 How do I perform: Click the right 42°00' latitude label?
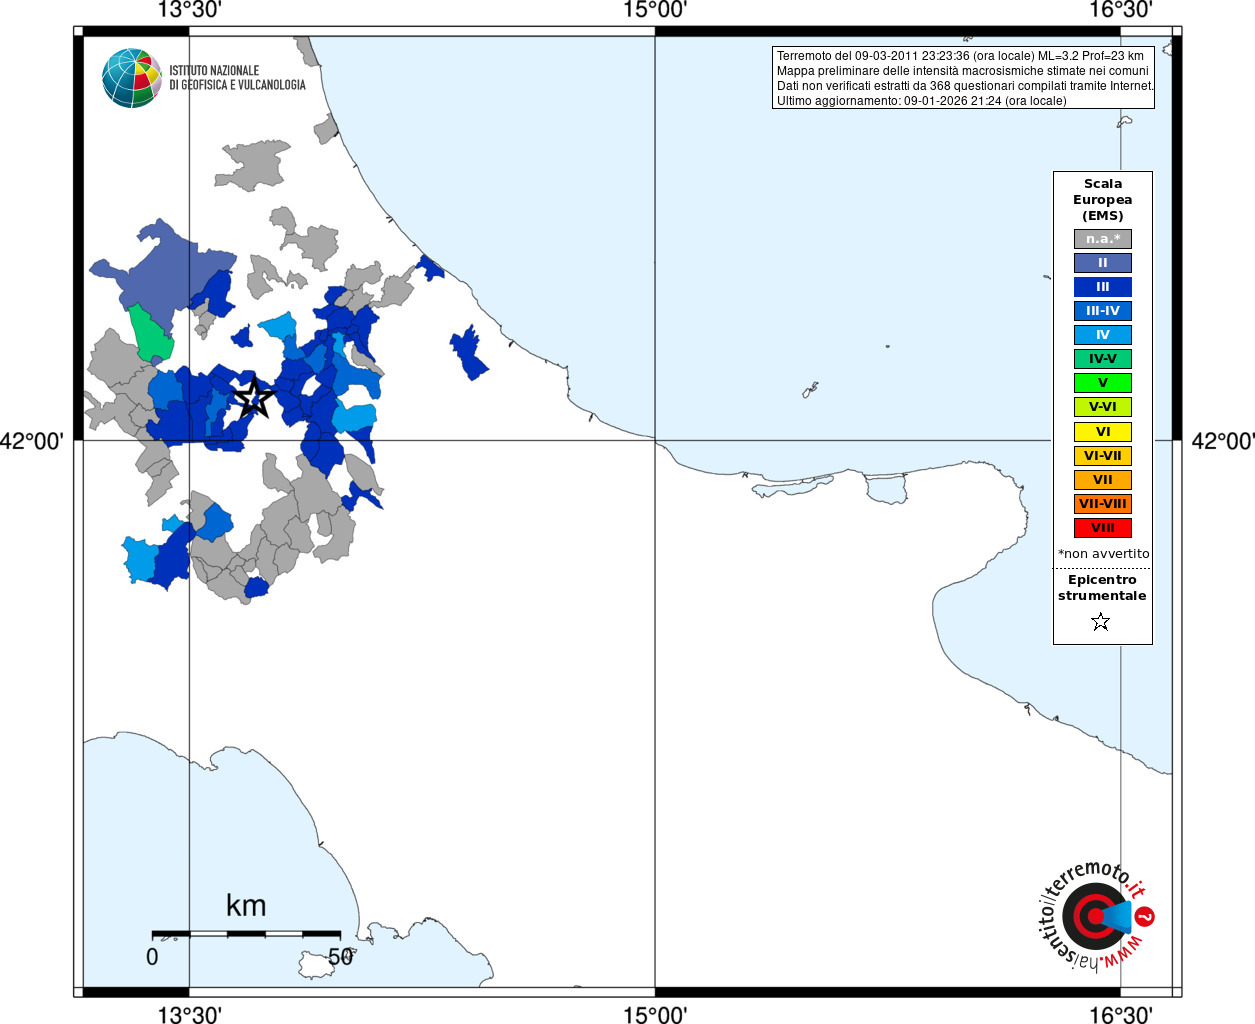[1222, 441]
